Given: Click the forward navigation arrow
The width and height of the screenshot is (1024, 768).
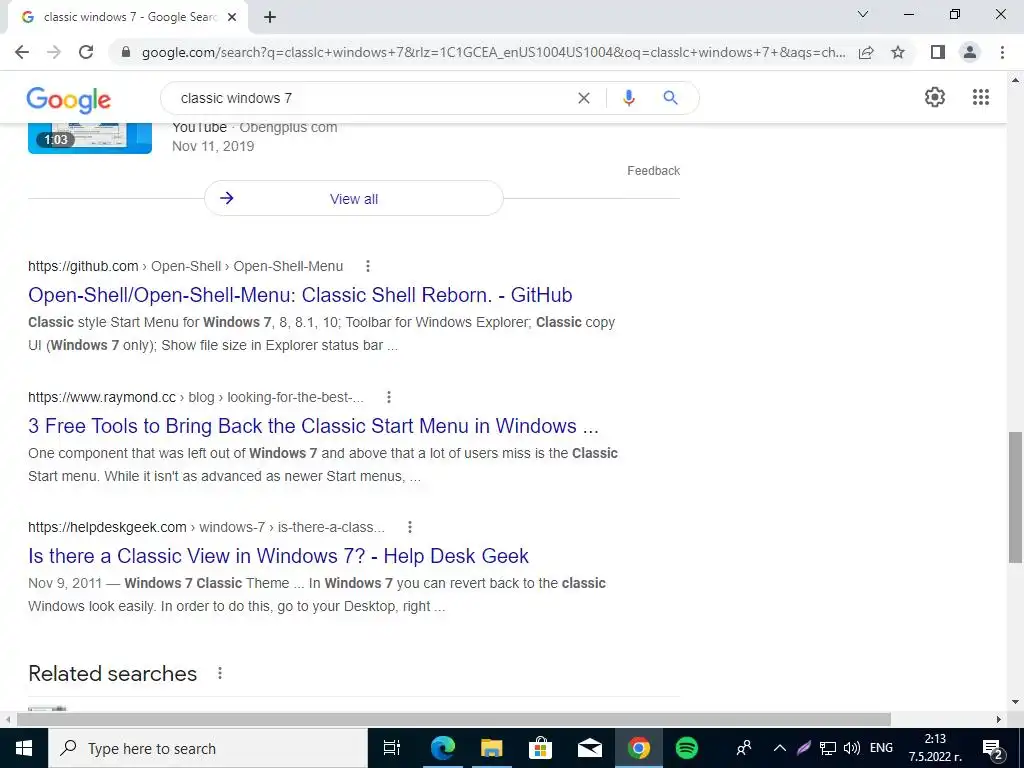Looking at the screenshot, I should (54, 52).
